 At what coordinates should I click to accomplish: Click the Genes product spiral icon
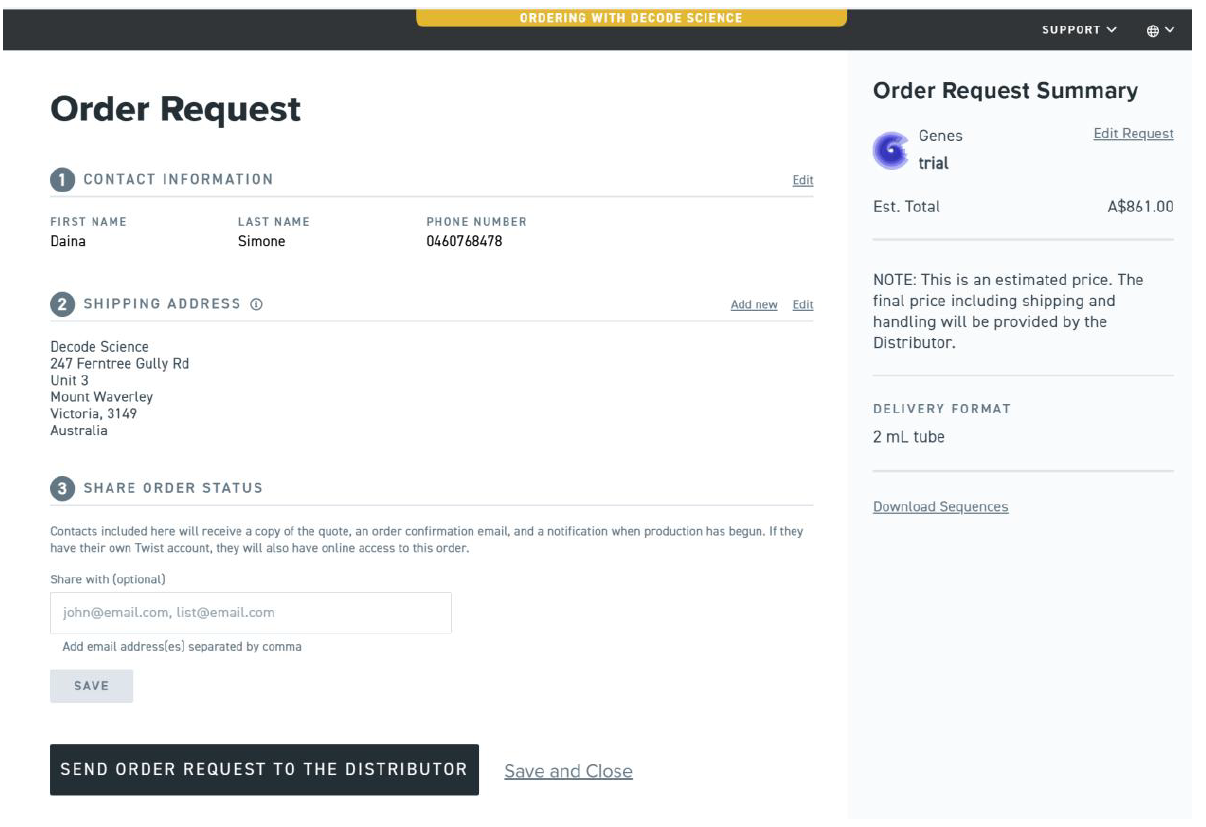pyautogui.click(x=890, y=150)
